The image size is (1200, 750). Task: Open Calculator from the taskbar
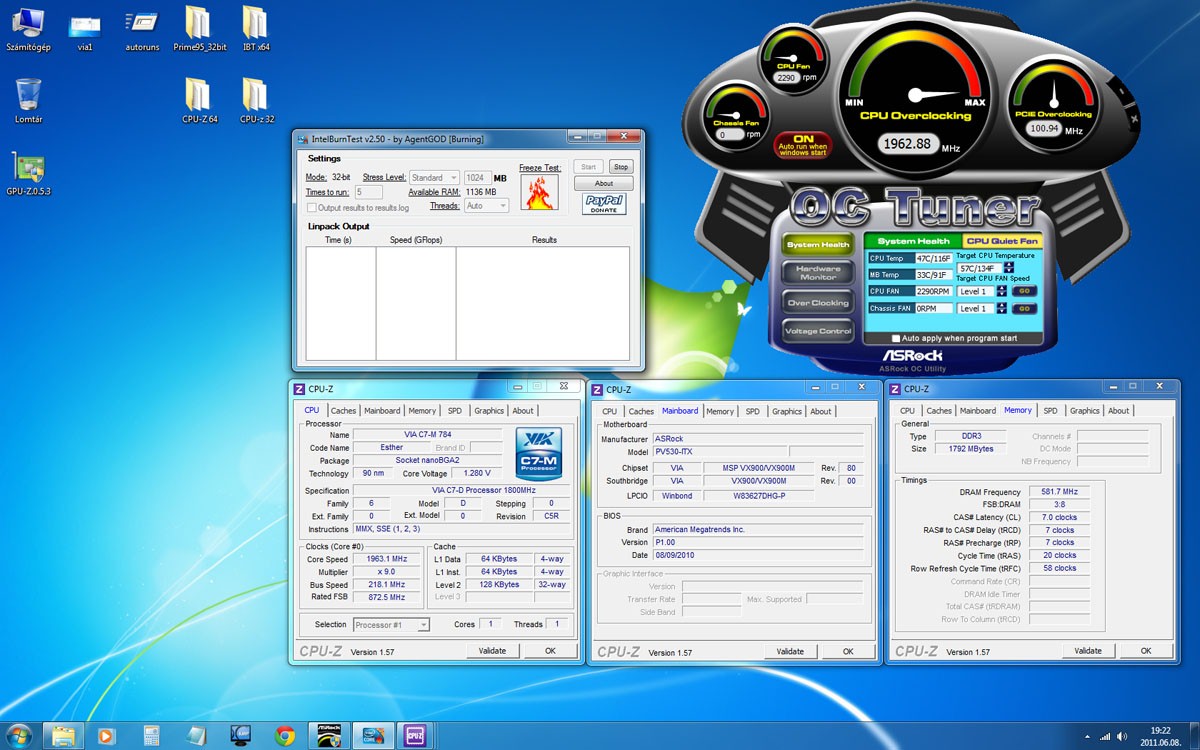(x=152, y=736)
